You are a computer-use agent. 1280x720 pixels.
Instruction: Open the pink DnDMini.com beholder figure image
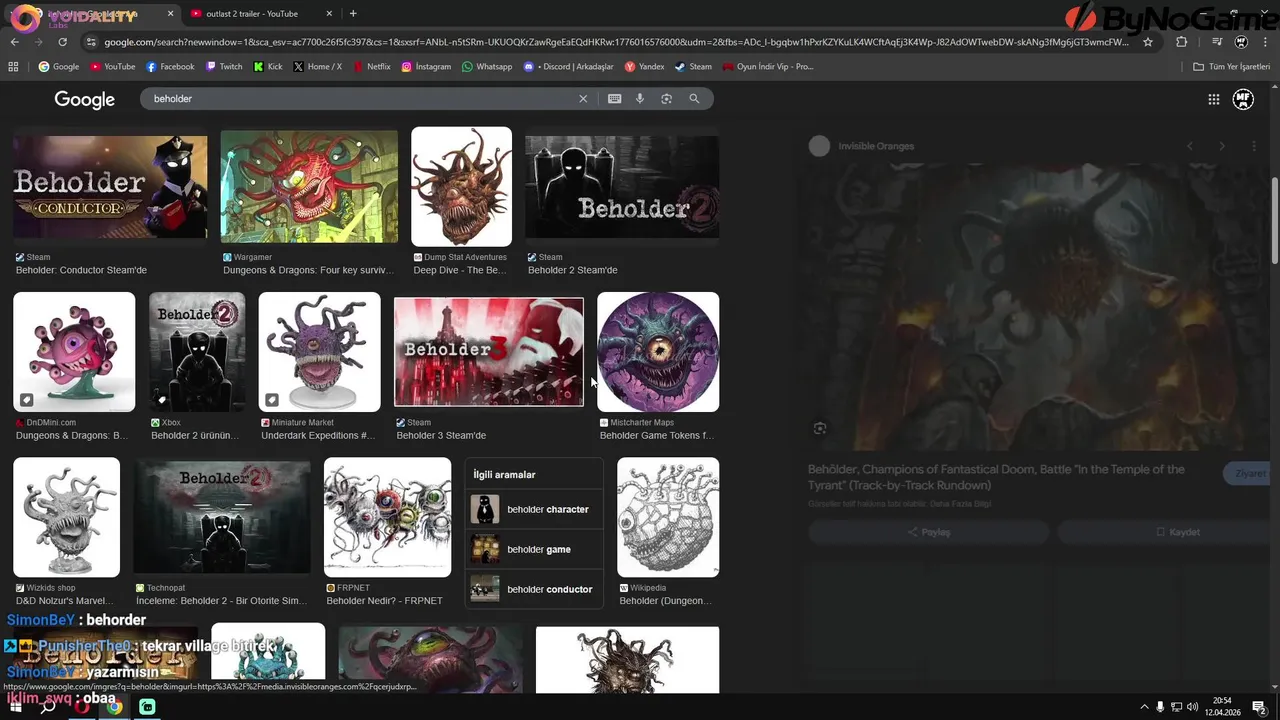coord(74,352)
